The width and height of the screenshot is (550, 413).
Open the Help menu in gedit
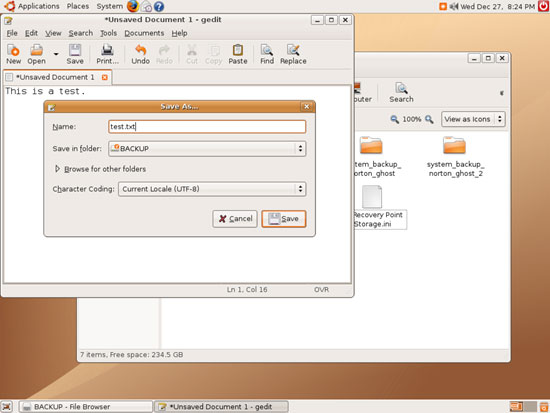(x=179, y=33)
